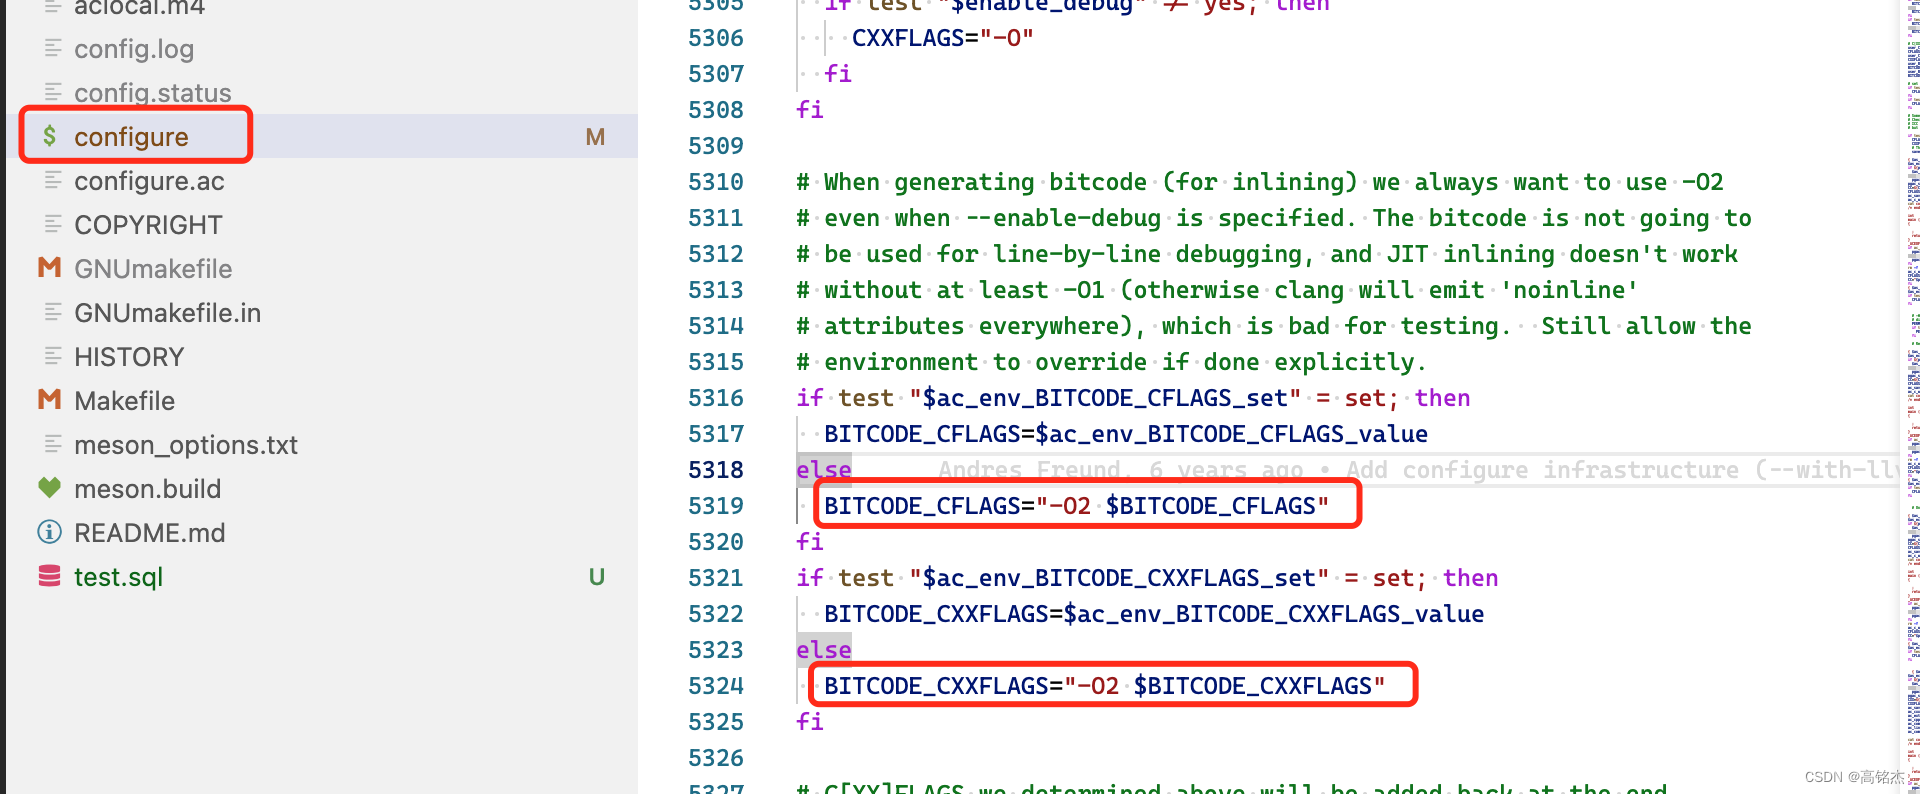Click the M modified badge on configure row
This screenshot has height=794, width=1920.
click(595, 137)
